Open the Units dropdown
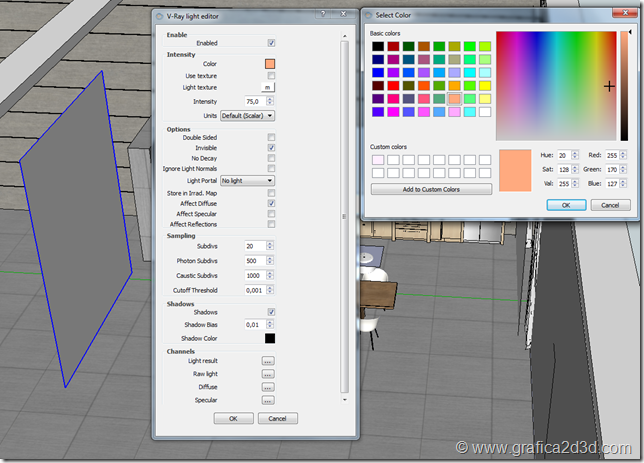Viewport: 644px width, 463px height. (248, 115)
